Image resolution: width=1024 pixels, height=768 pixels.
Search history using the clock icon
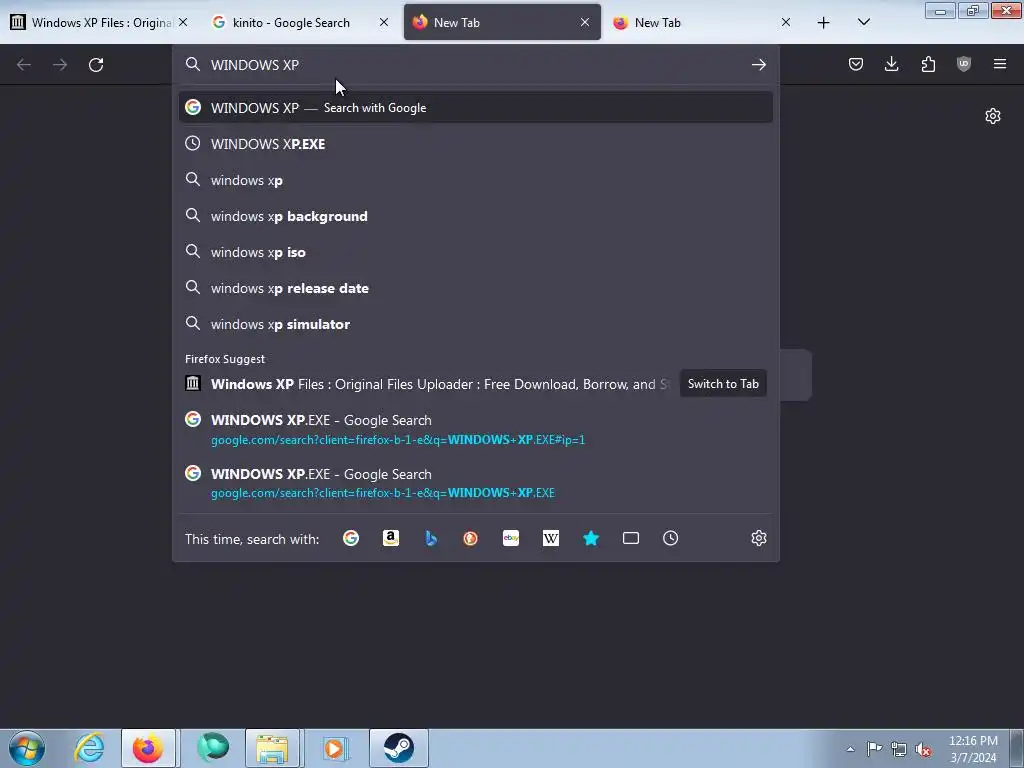671,538
